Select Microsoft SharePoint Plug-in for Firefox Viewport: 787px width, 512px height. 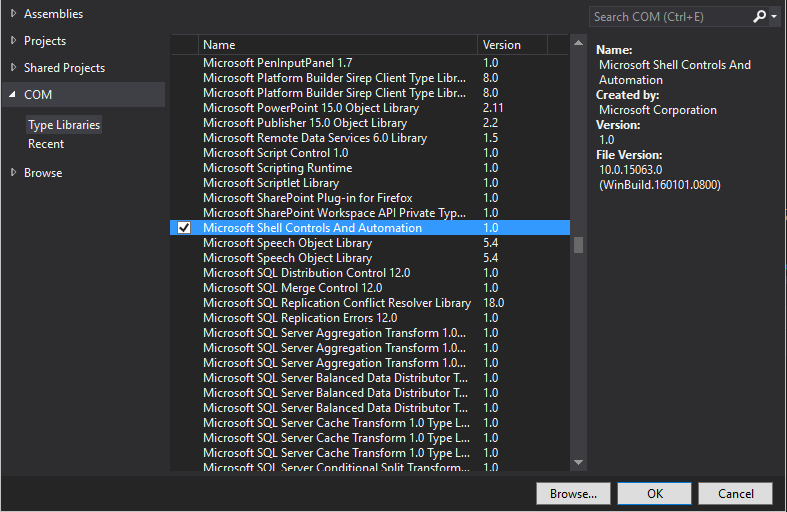[370, 198]
